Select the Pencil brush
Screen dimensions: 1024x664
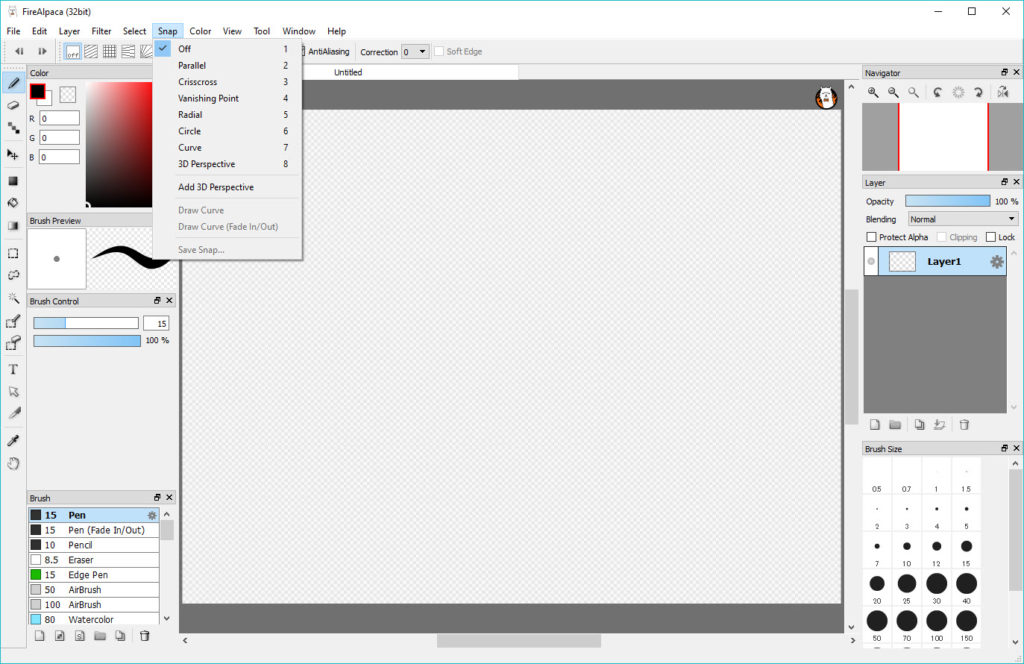[x=94, y=545]
